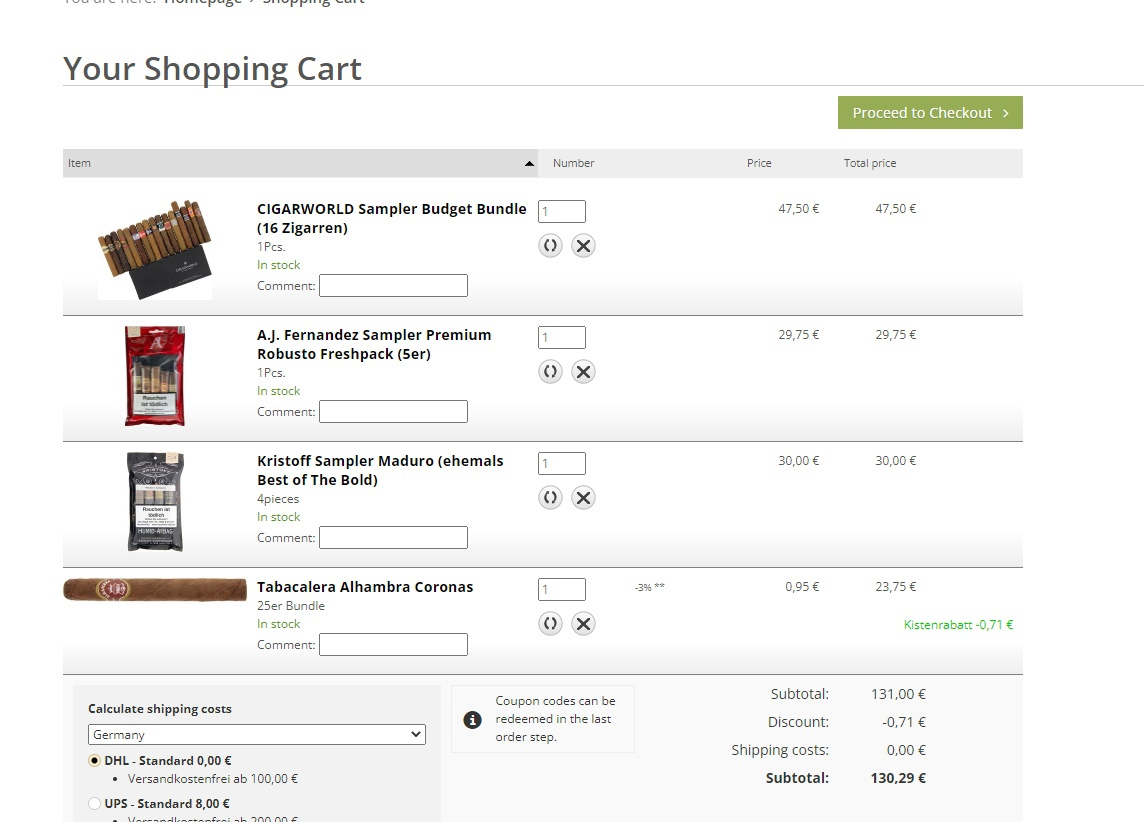Viewport: 1144px width, 822px height.
Task: Open CIGARWORLD Sampler Budget Bundle product link
Action: [392, 218]
